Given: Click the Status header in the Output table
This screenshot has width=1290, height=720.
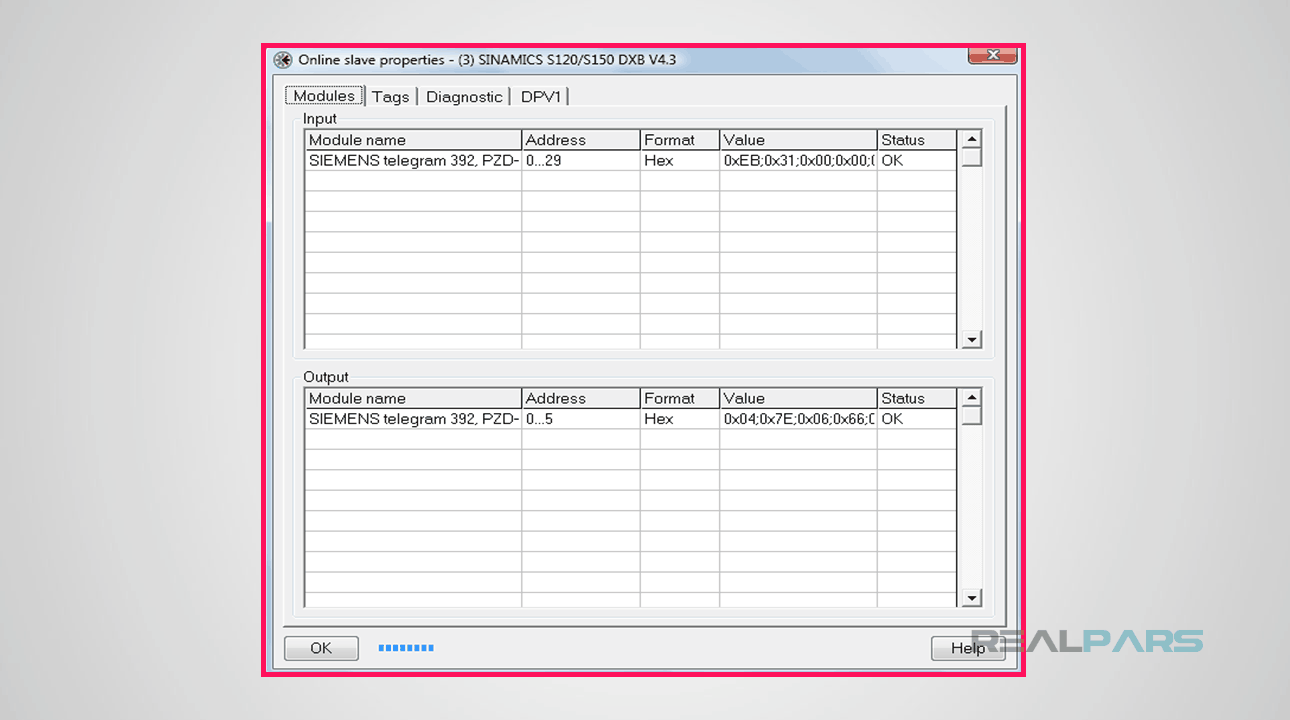Looking at the screenshot, I should click(917, 398).
